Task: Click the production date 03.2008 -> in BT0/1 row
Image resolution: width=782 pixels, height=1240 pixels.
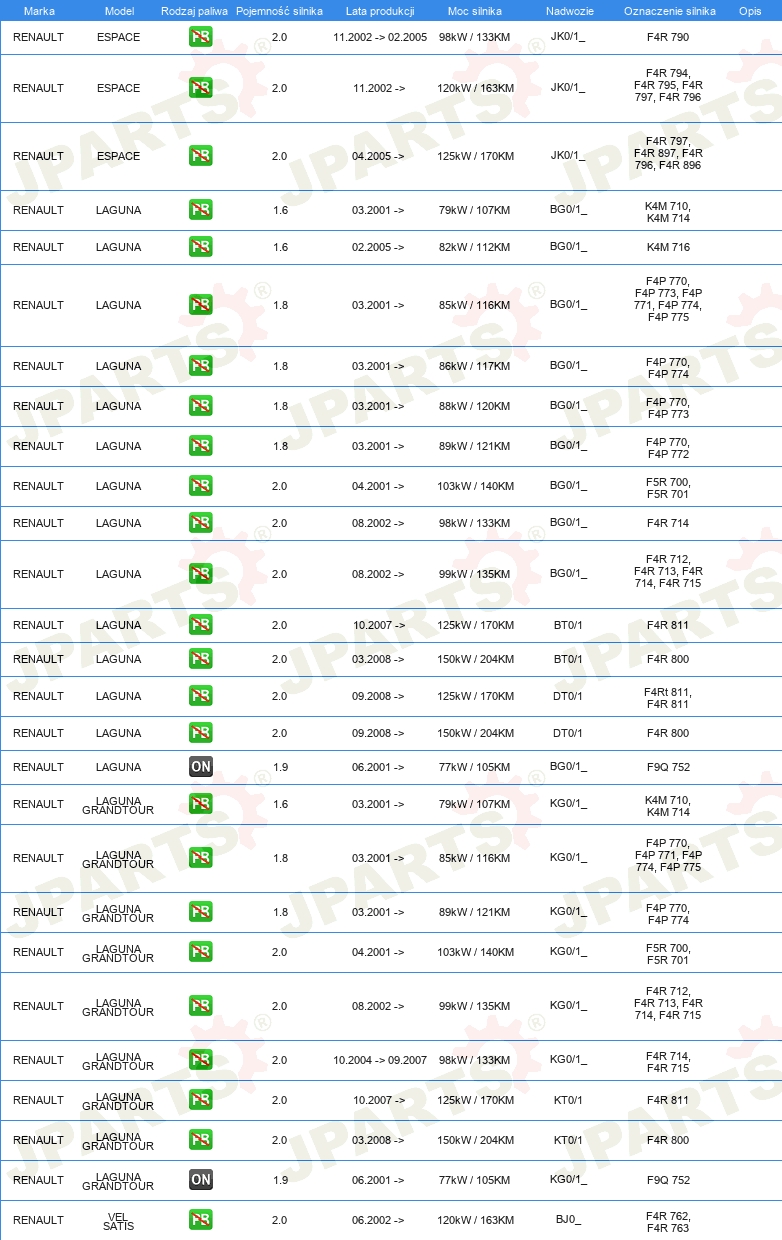Action: [378, 659]
